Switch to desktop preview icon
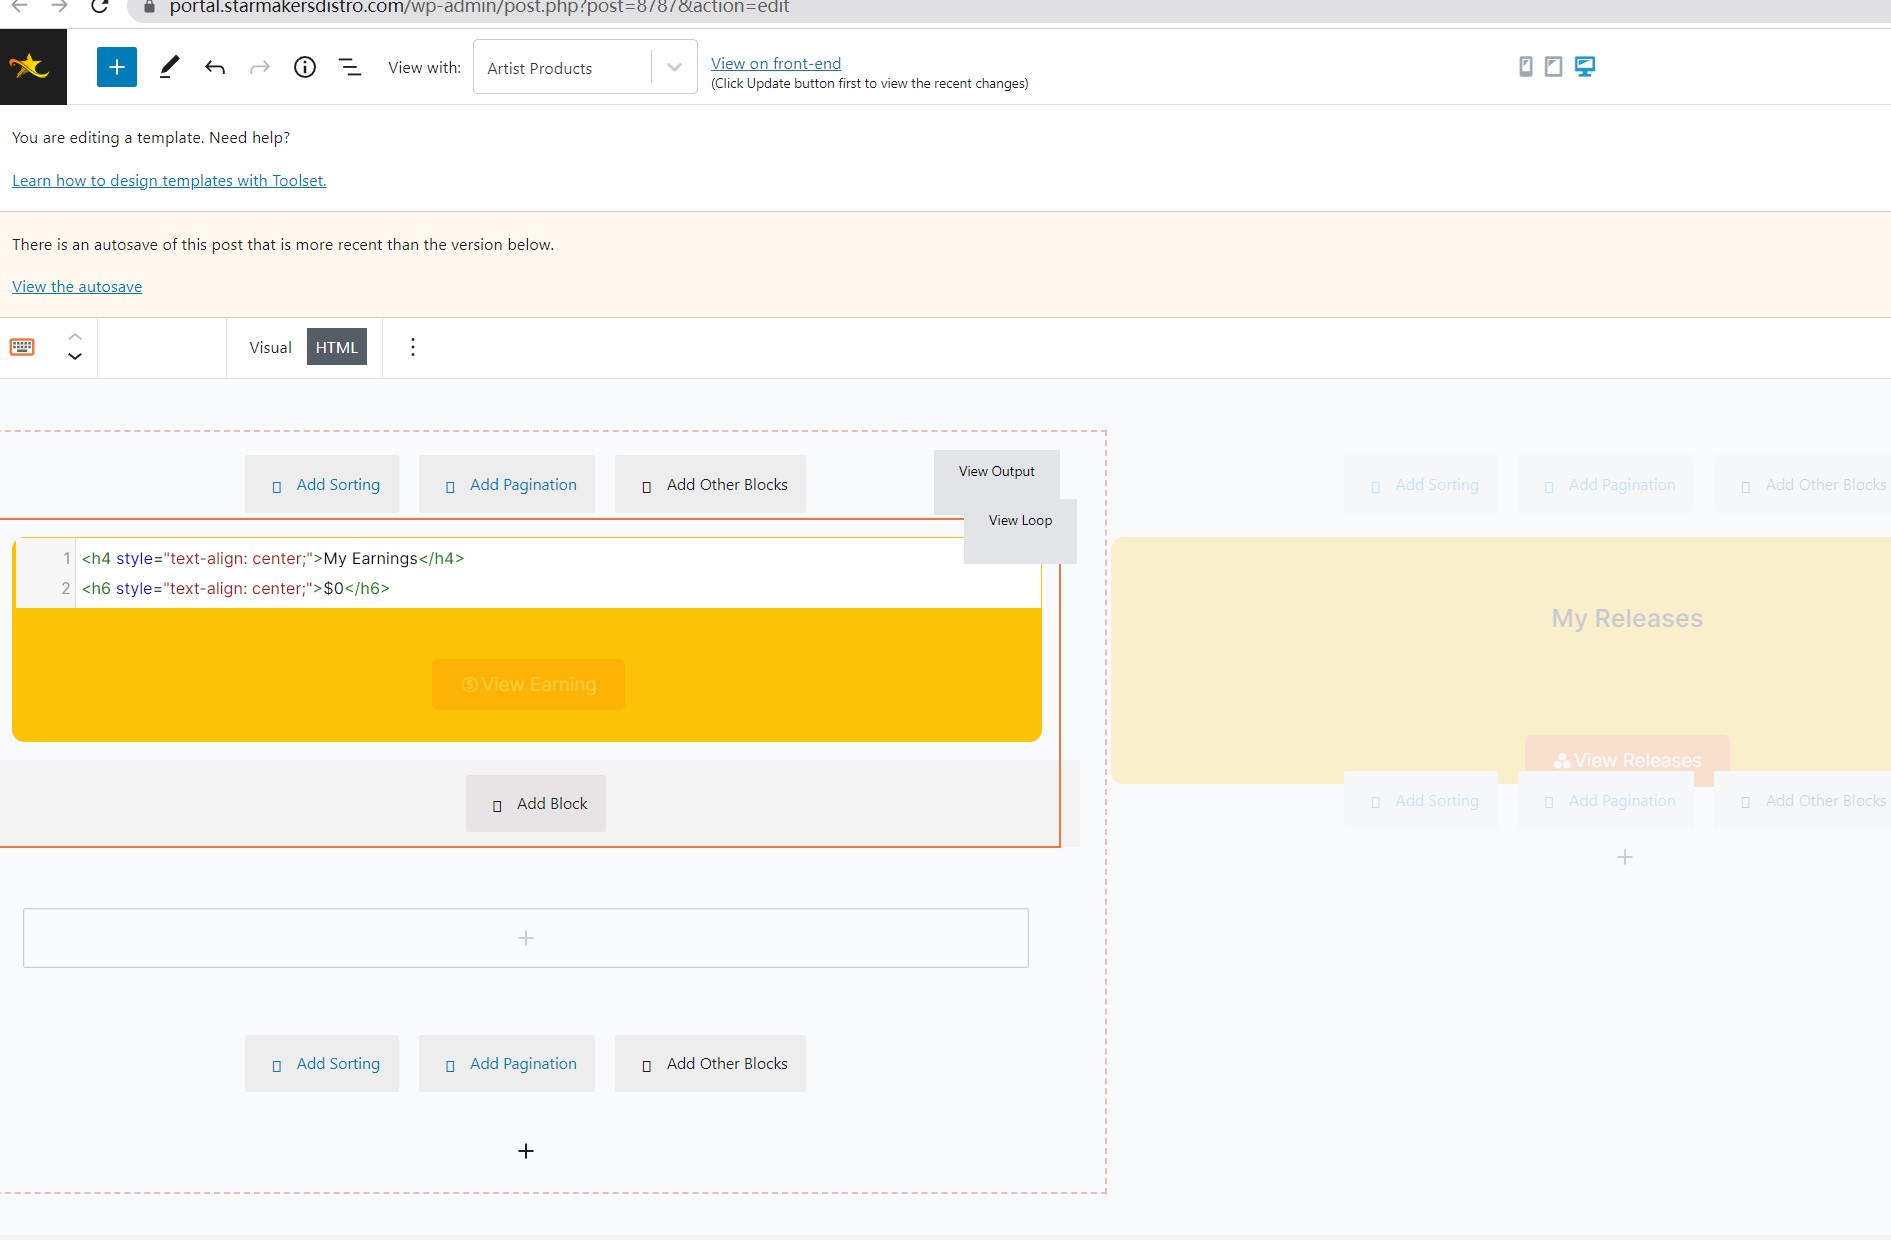 (1585, 66)
